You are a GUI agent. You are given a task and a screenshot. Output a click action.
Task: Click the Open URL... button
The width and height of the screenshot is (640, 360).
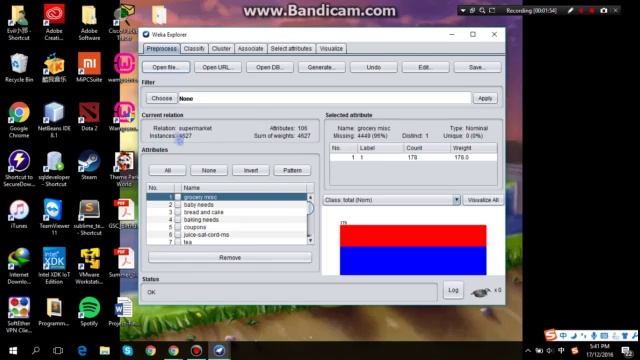point(218,67)
